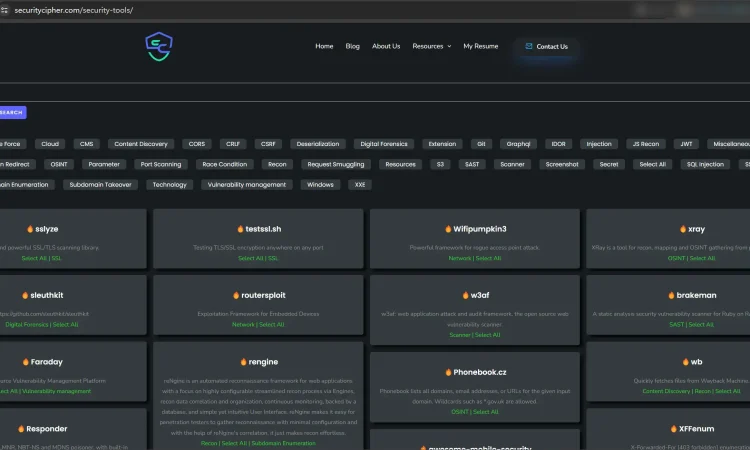Toggle the Digital Forensics filter tag
This screenshot has height=450, width=750.
384,144
